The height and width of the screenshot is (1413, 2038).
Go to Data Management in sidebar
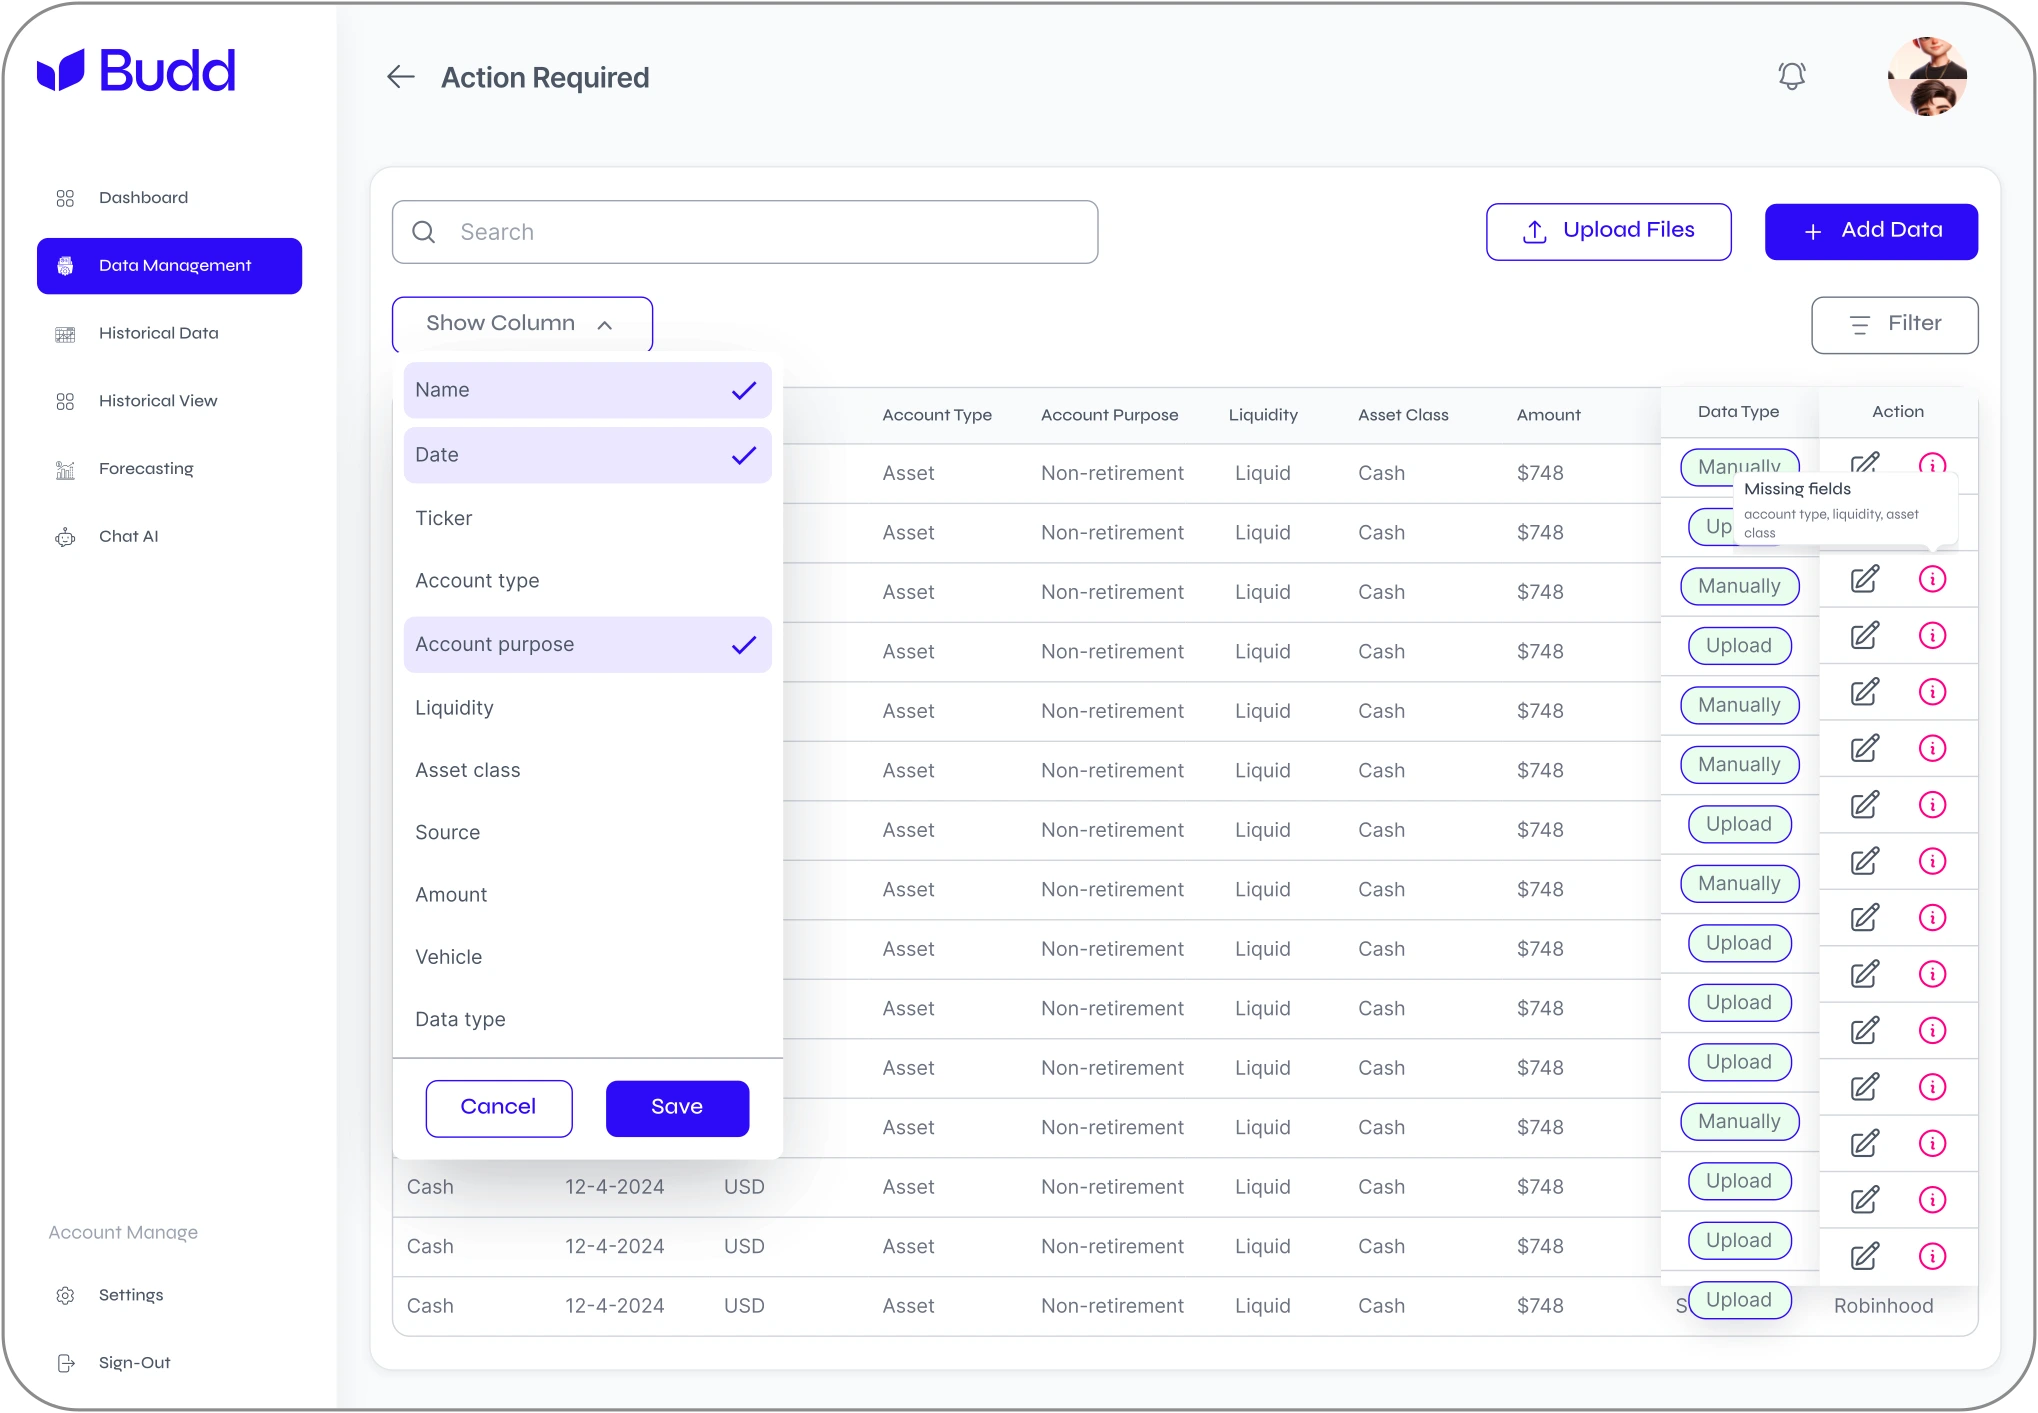169,266
